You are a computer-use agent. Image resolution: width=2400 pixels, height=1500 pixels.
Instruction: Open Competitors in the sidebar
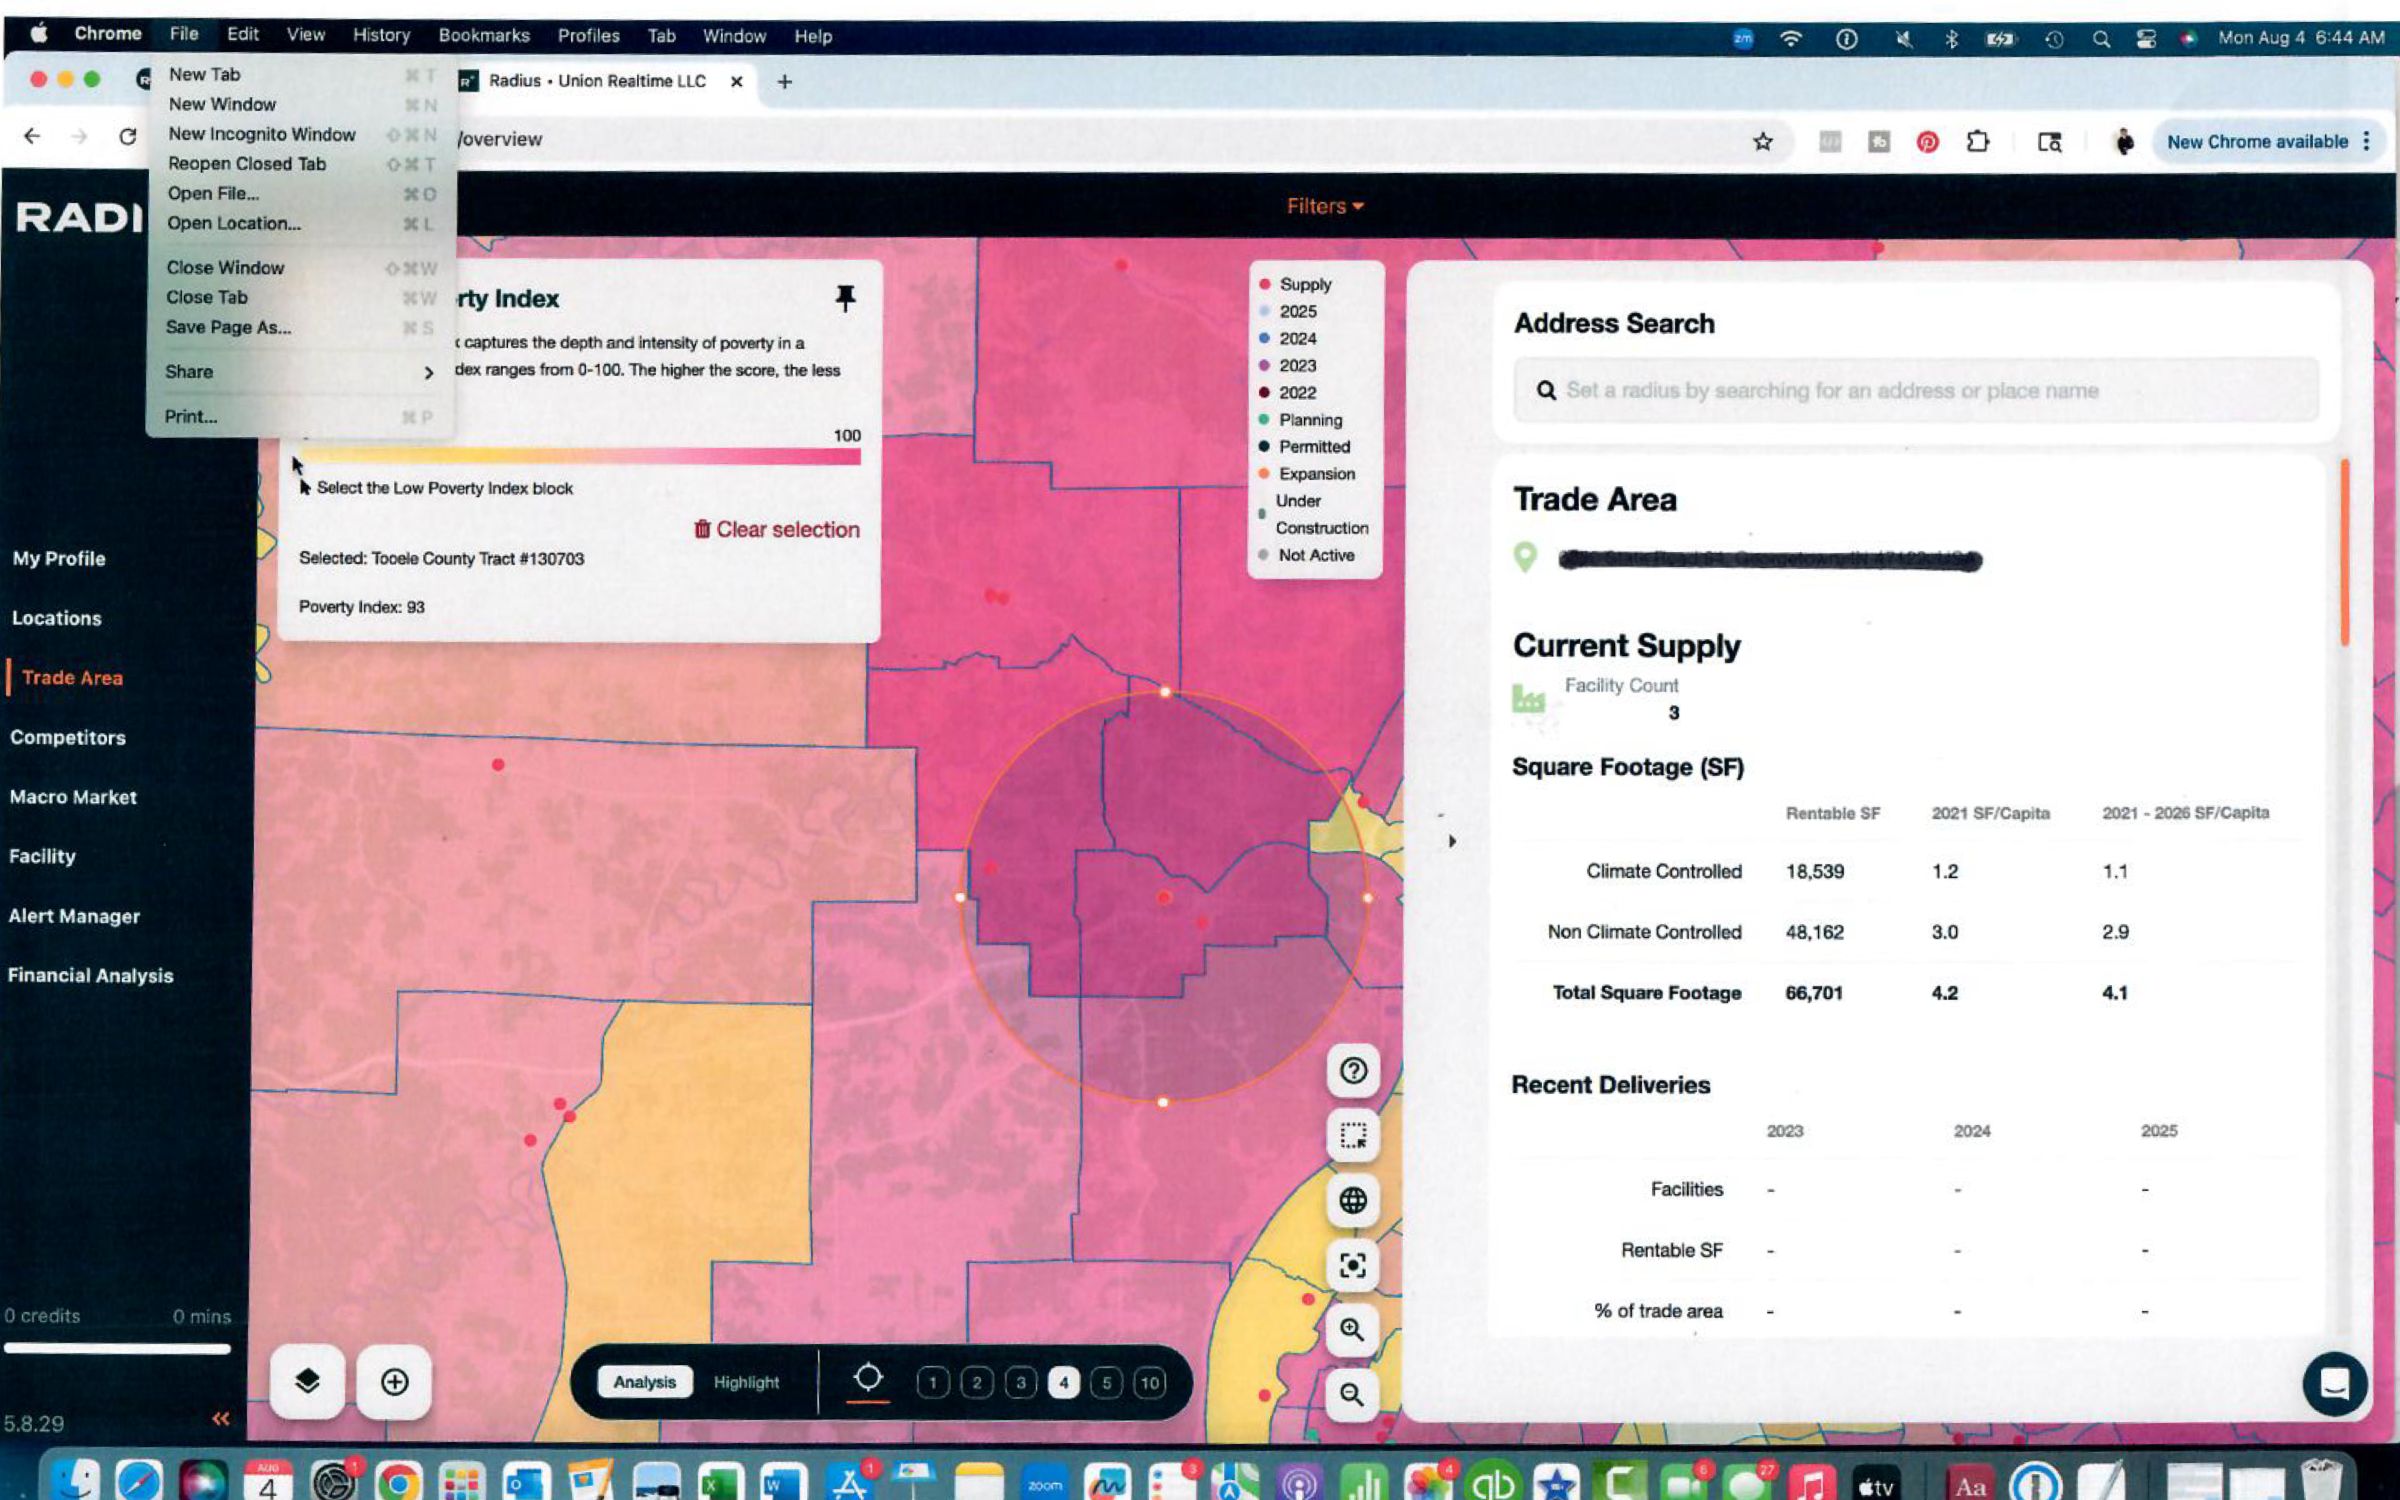pyautogui.click(x=68, y=737)
